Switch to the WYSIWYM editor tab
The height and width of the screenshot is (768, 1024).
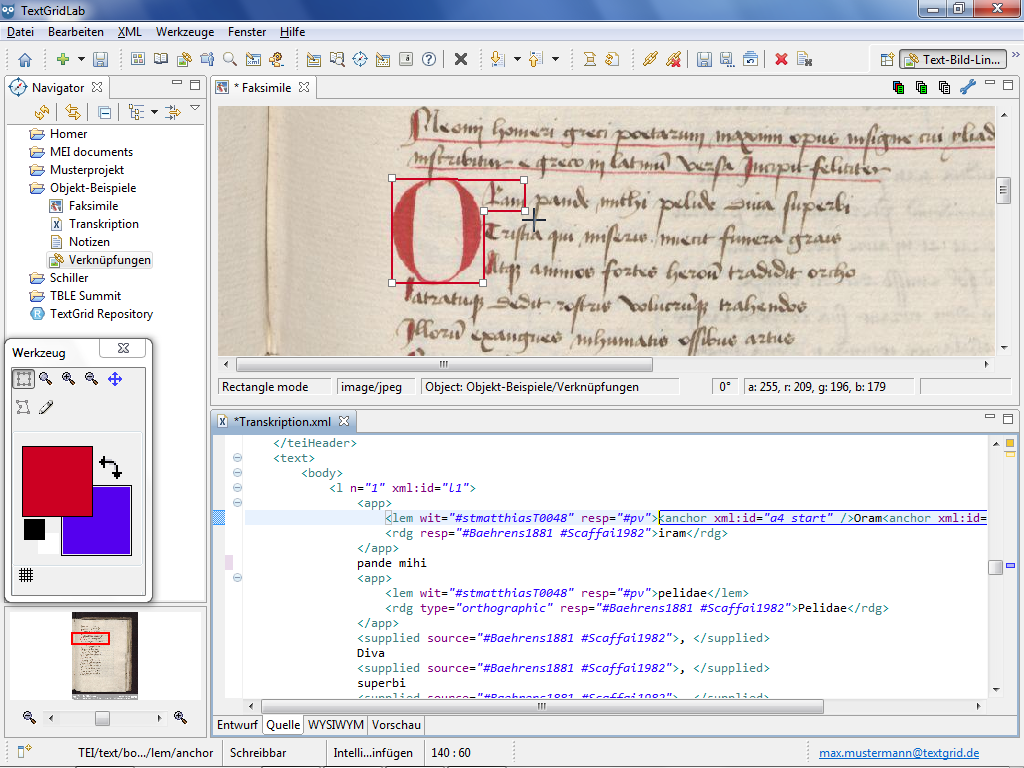point(335,725)
